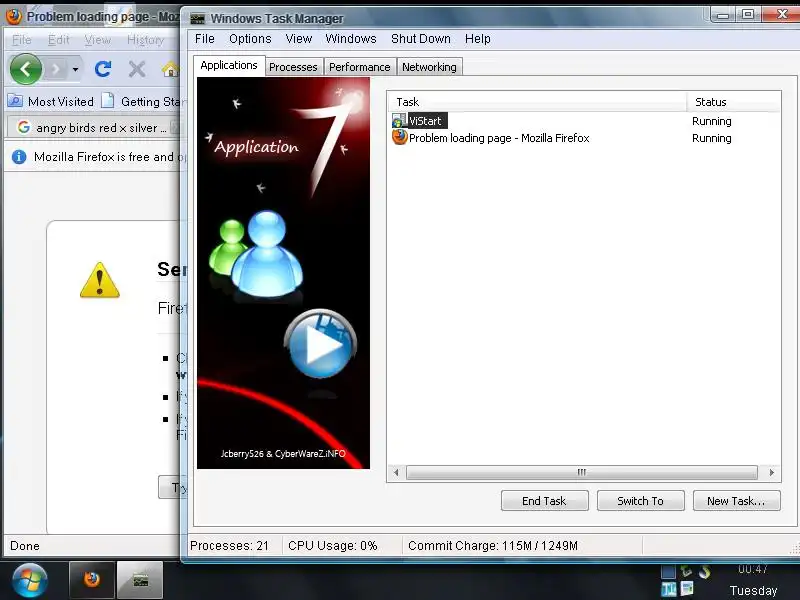Click the Firefox icon in task list
800x600 pixels.
[x=399, y=137]
